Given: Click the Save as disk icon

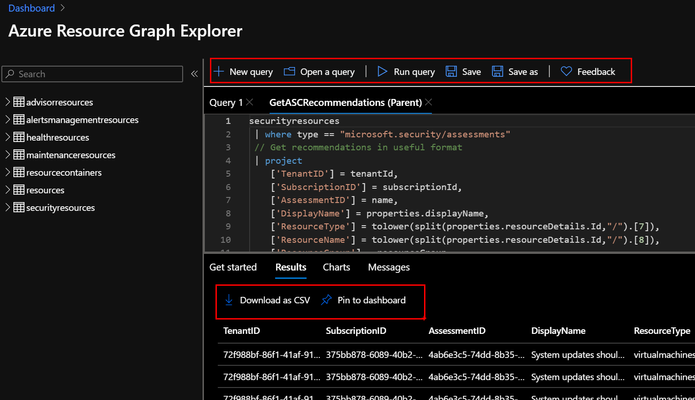Looking at the screenshot, I should click(497, 71).
